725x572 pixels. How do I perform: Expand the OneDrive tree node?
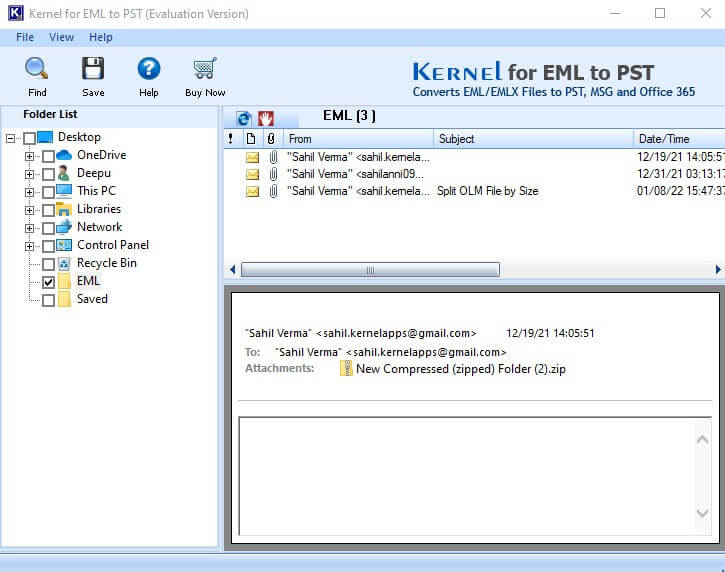pos(29,156)
